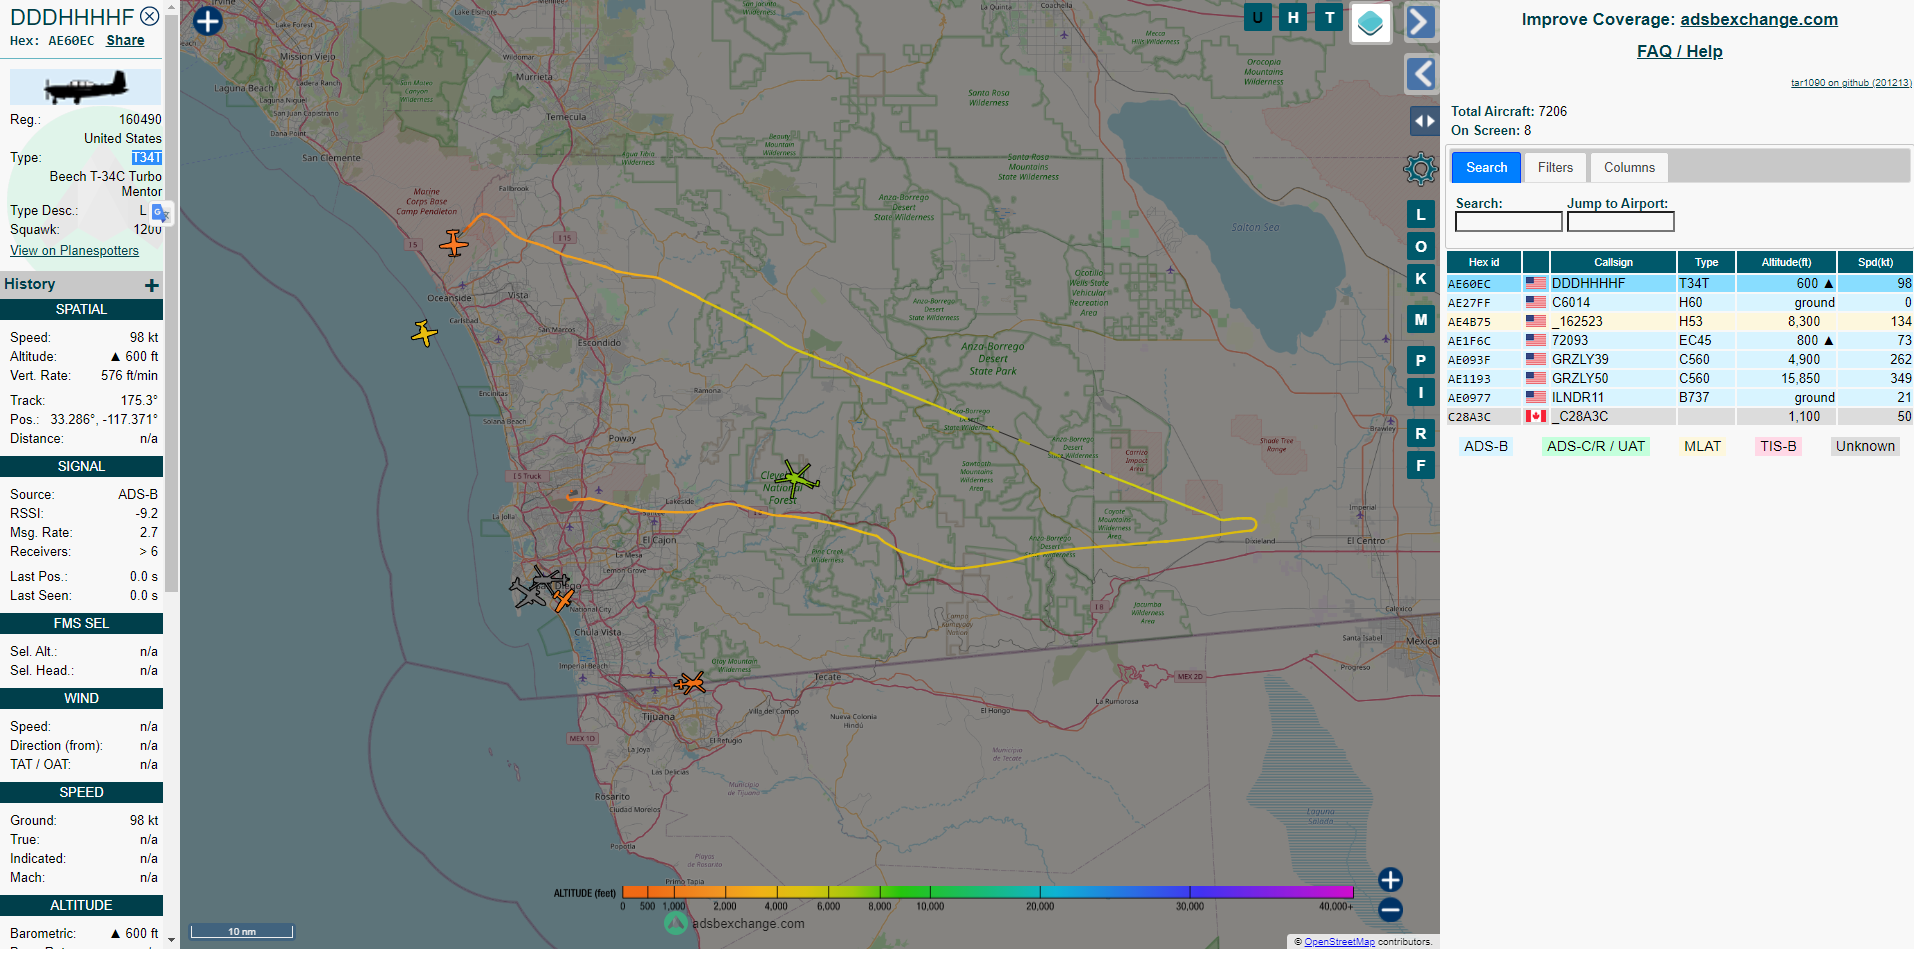Open OpenStreetMap contributors link
This screenshot has width=1914, height=953.
tap(1339, 942)
